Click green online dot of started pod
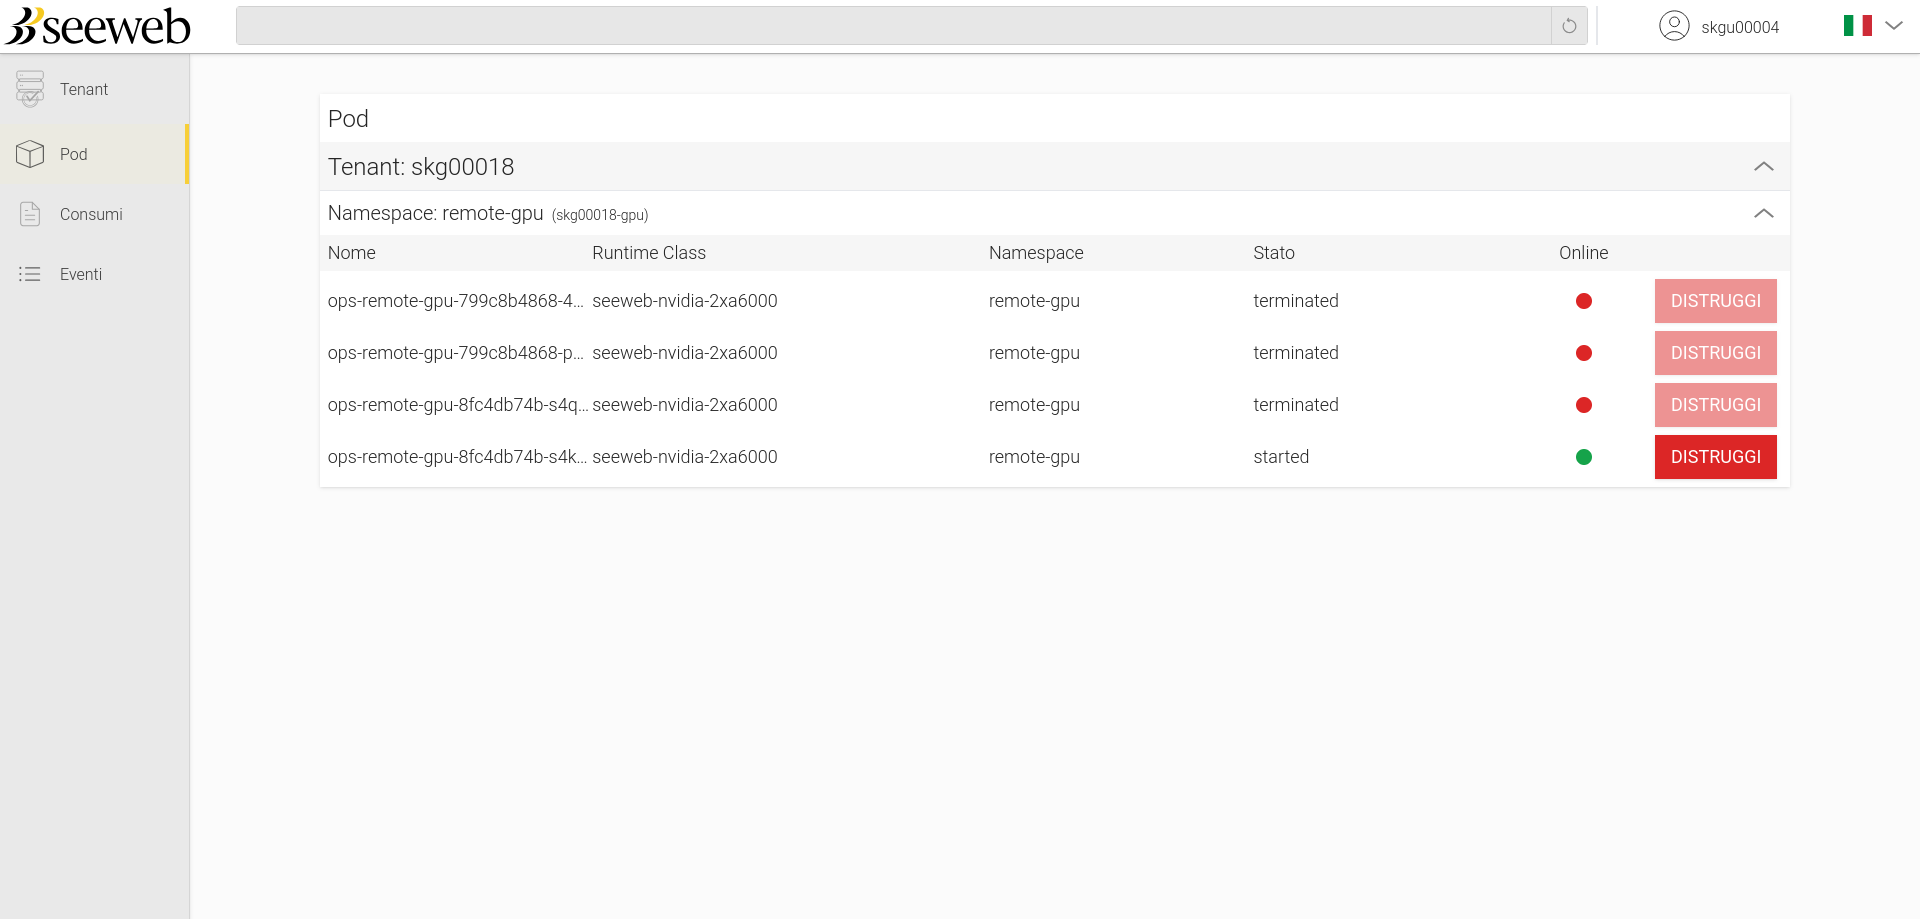This screenshot has height=919, width=1920. click(1584, 457)
